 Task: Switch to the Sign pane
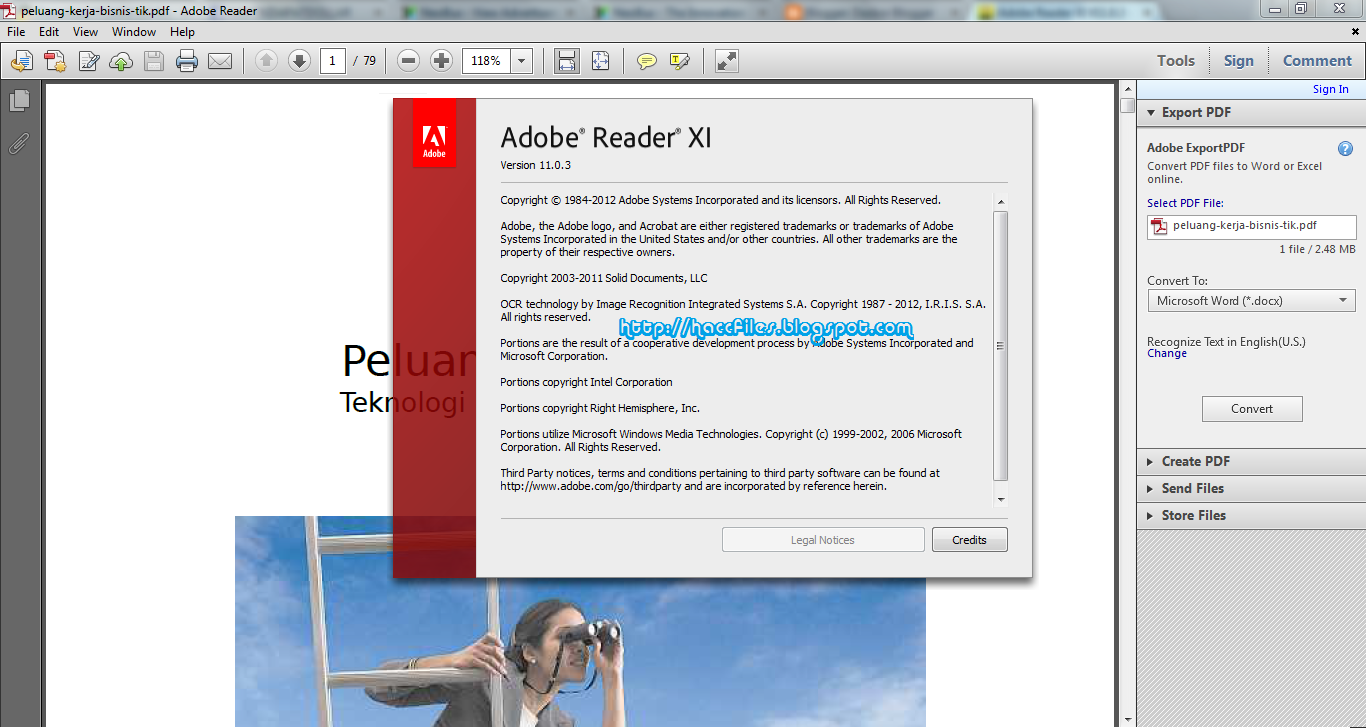(x=1238, y=61)
